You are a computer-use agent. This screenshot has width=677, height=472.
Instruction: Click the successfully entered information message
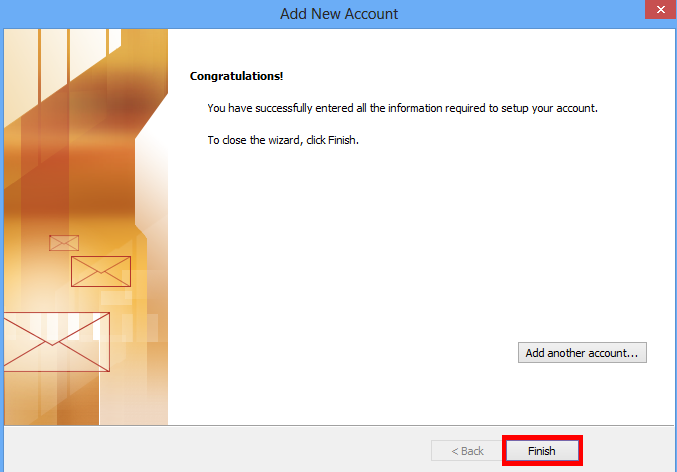400,108
